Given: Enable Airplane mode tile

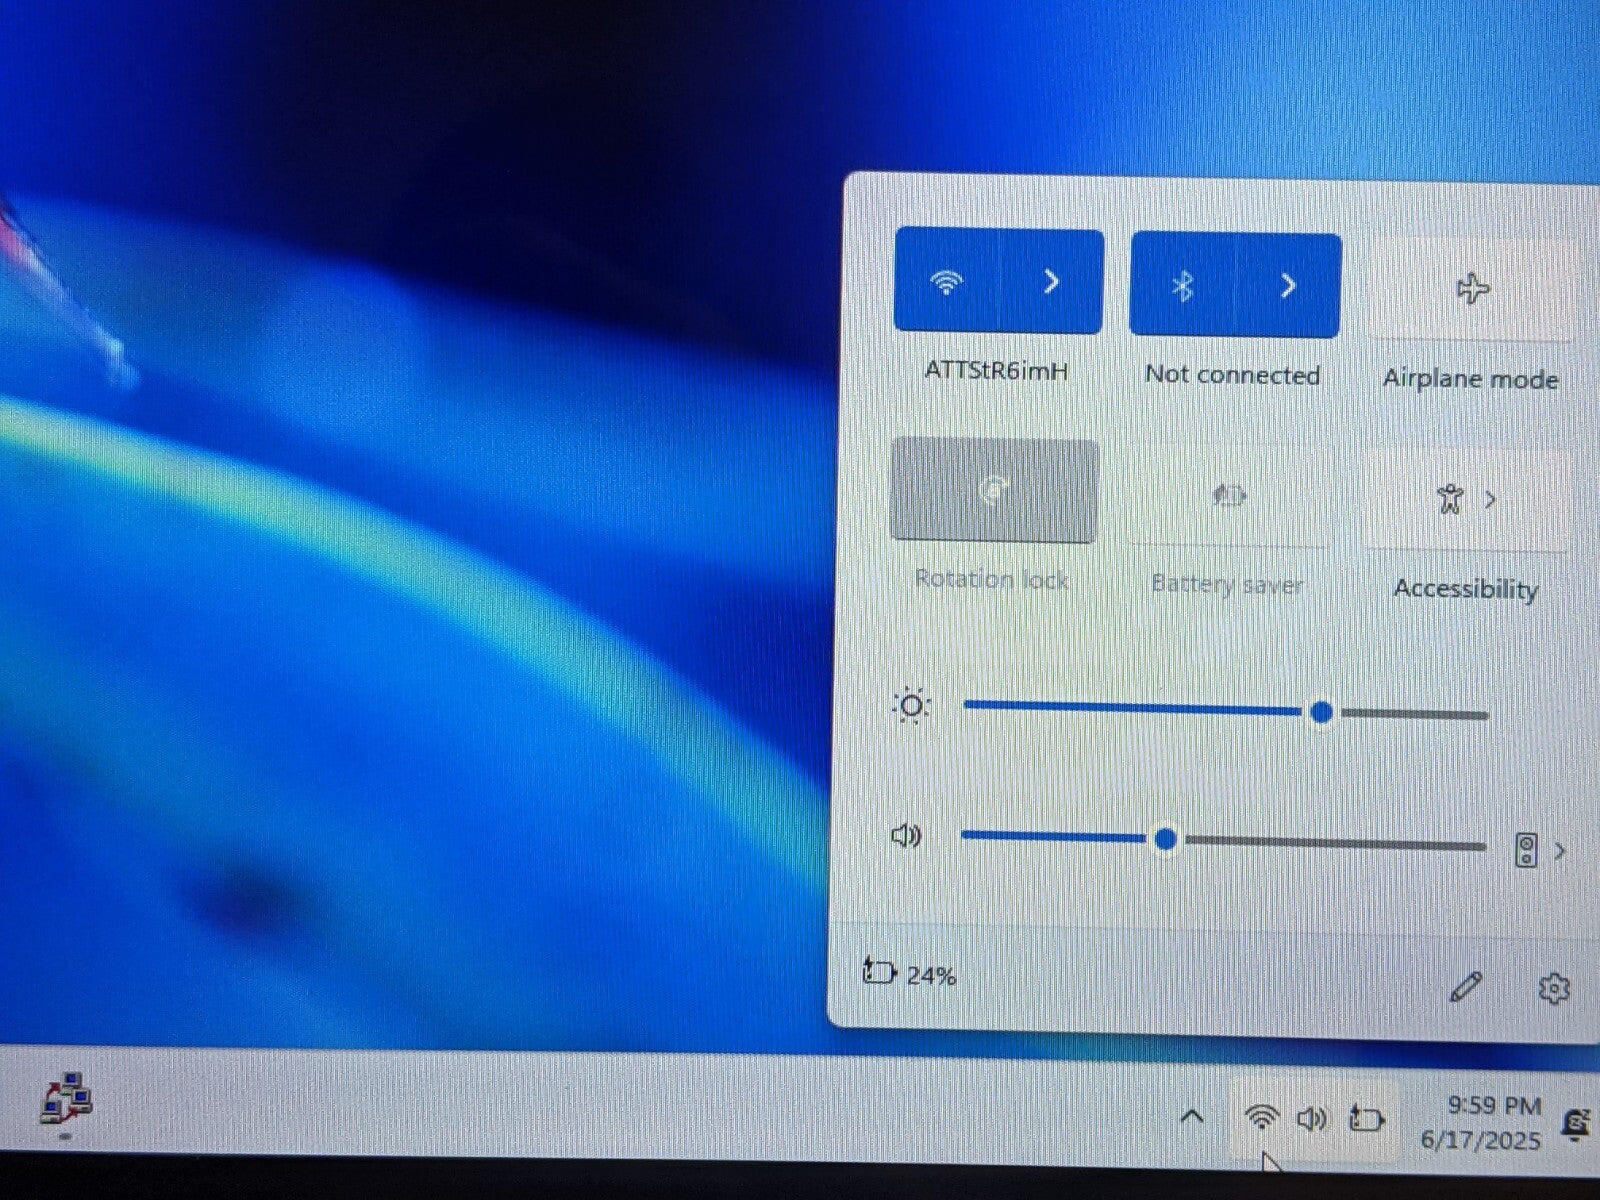Looking at the screenshot, I should point(1471,290).
